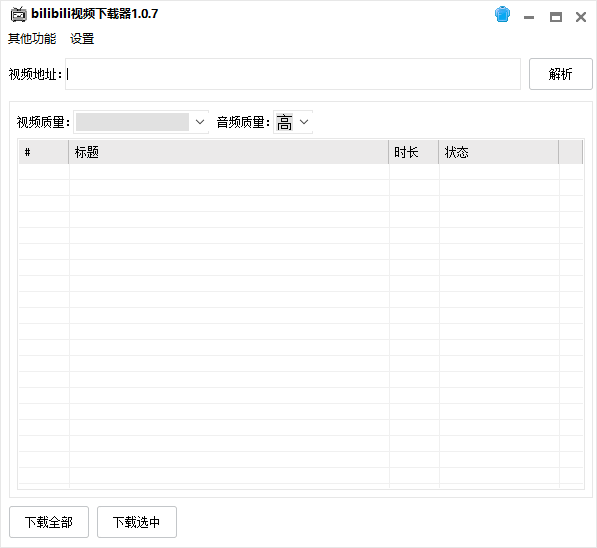Screen dimensions: 597x548
Task: Open the 其他功能 menu
Action: [x=32, y=38]
